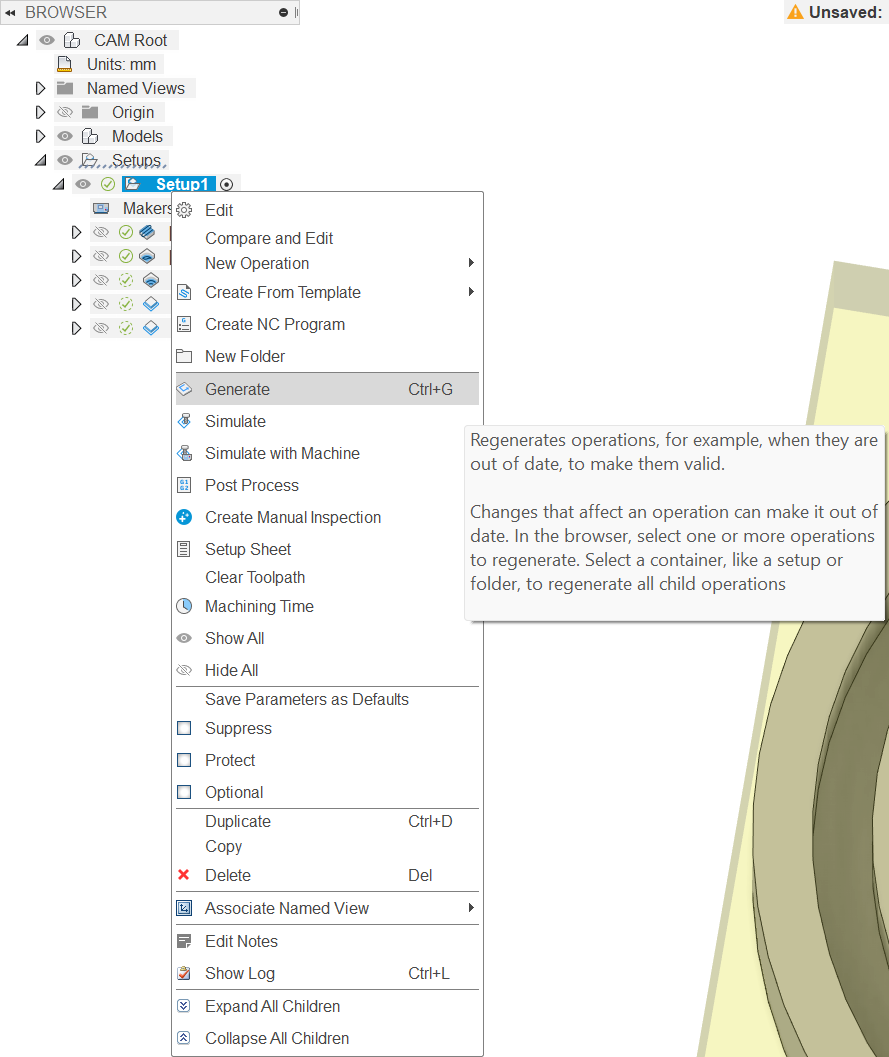Click Clear Toolpath entry
This screenshot has height=1057, width=889.
pyautogui.click(x=255, y=577)
